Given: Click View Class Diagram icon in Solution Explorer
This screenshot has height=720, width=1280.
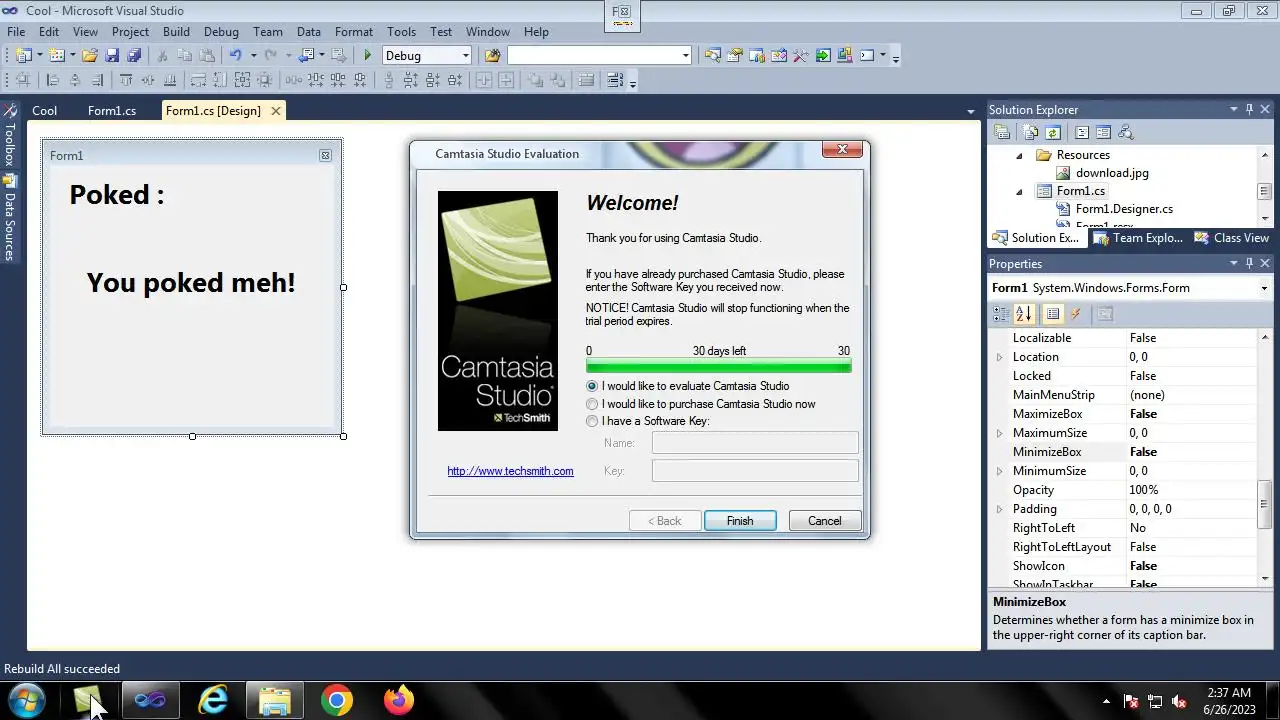Looking at the screenshot, I should click(1125, 132).
